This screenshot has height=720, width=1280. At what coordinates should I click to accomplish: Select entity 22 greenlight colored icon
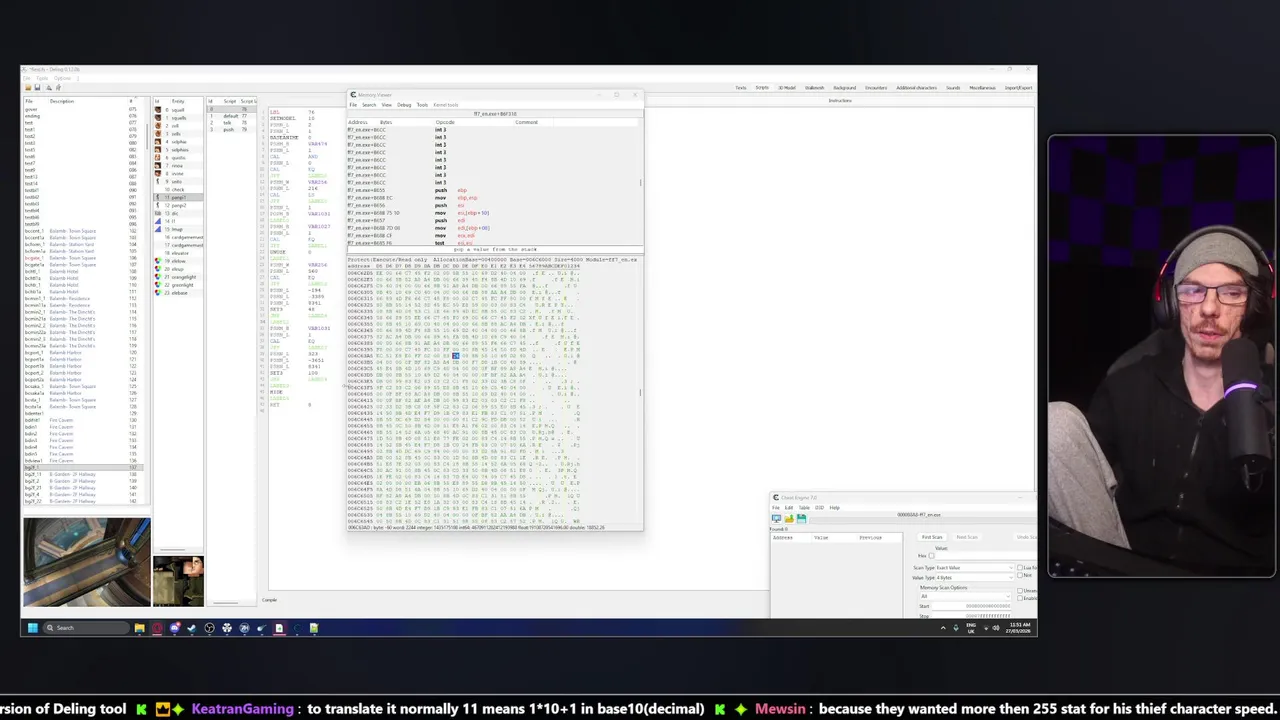[158, 285]
